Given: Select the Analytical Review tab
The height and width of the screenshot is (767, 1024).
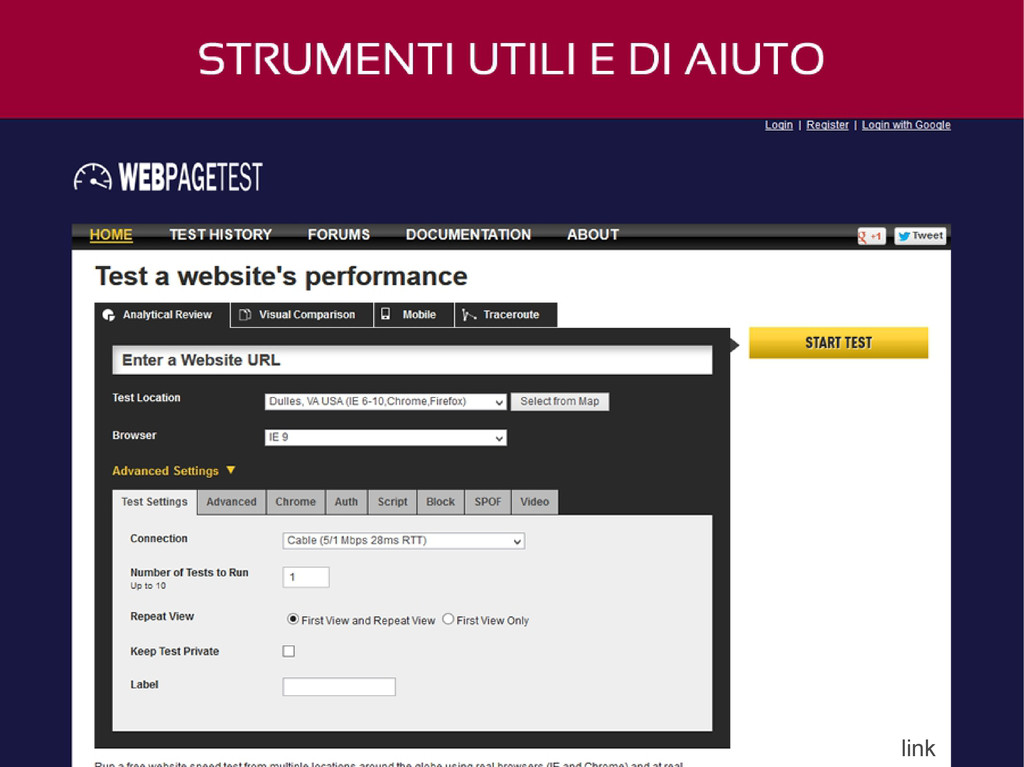Looking at the screenshot, I should [x=162, y=315].
